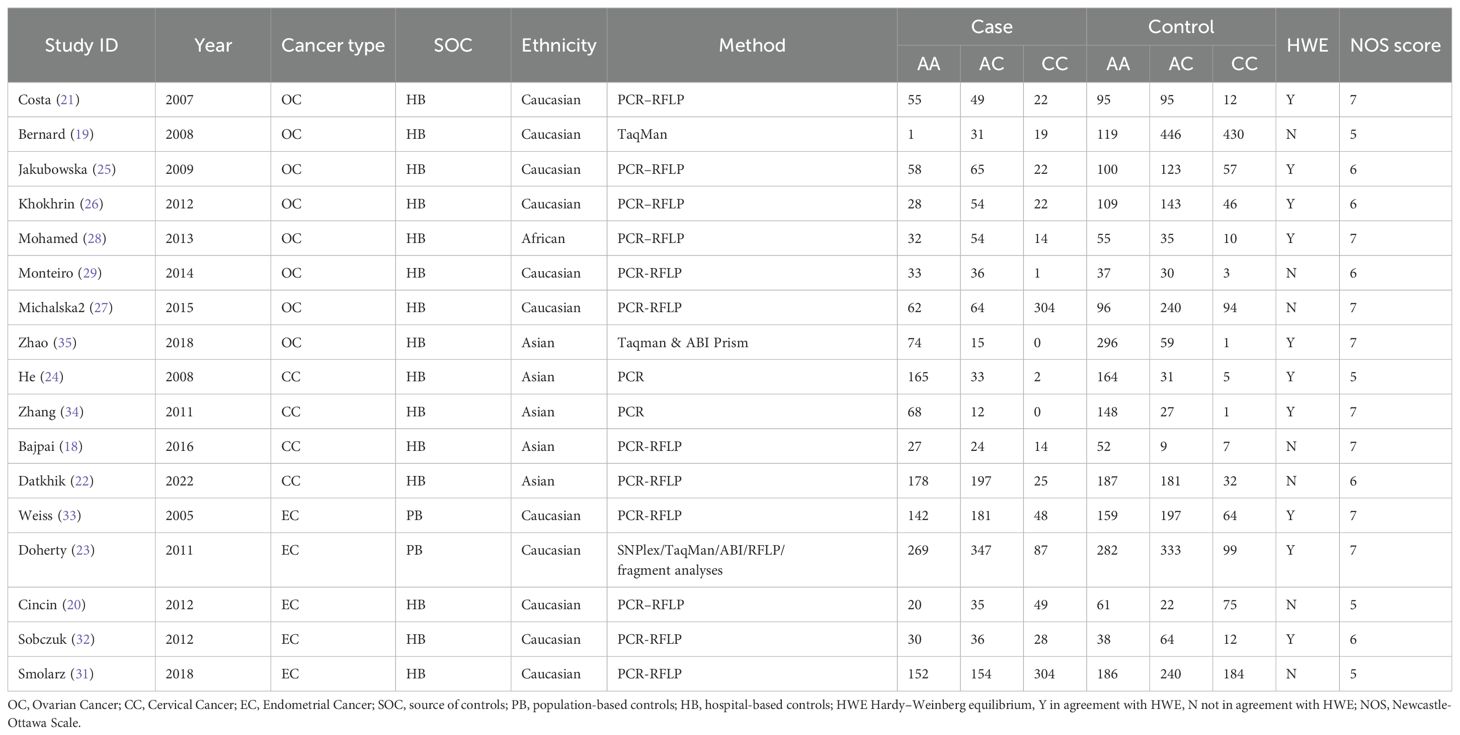Click the Ethnicity column header

(x=558, y=45)
